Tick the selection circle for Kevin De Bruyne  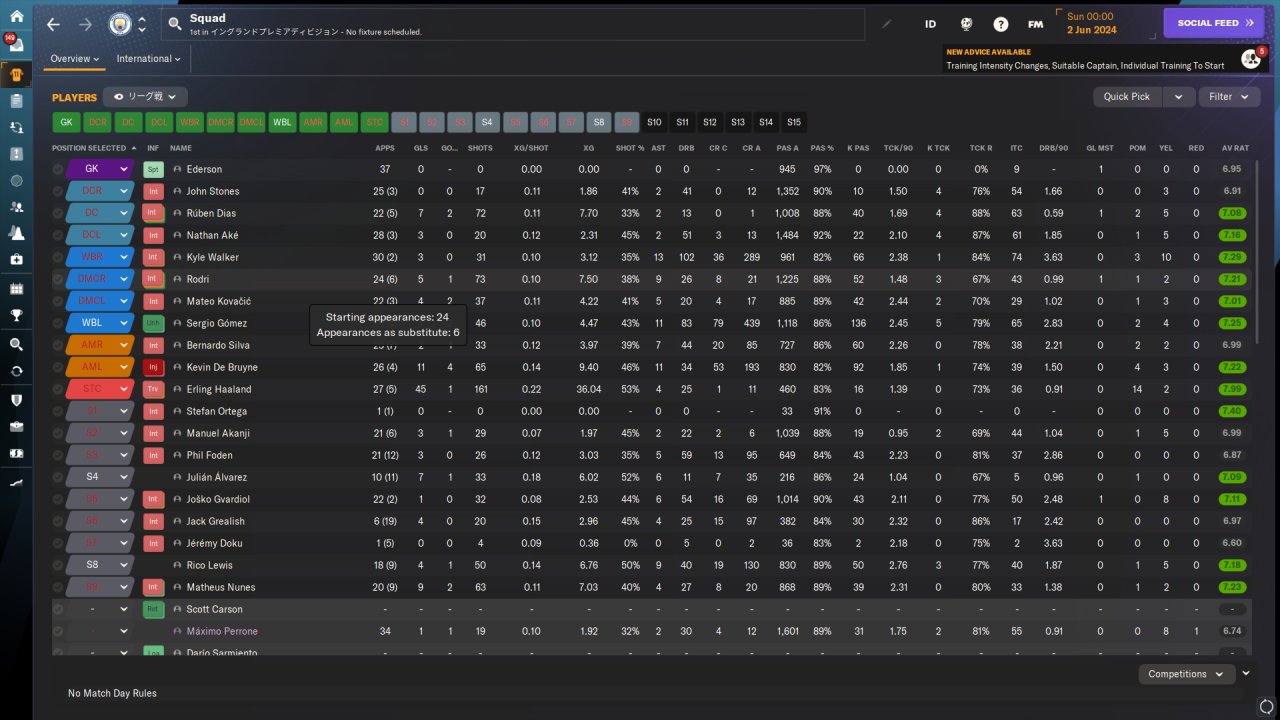(x=58, y=367)
